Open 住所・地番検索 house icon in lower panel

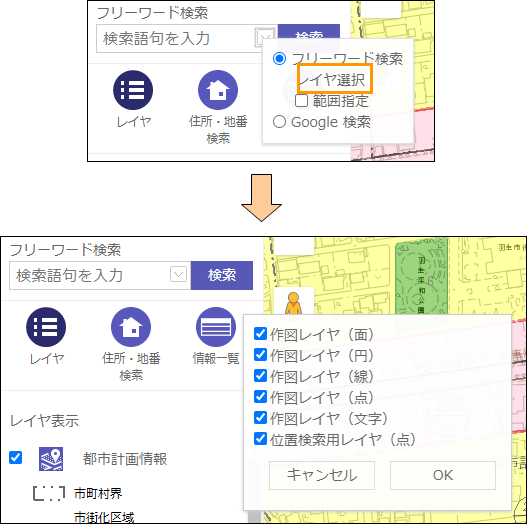click(131, 327)
